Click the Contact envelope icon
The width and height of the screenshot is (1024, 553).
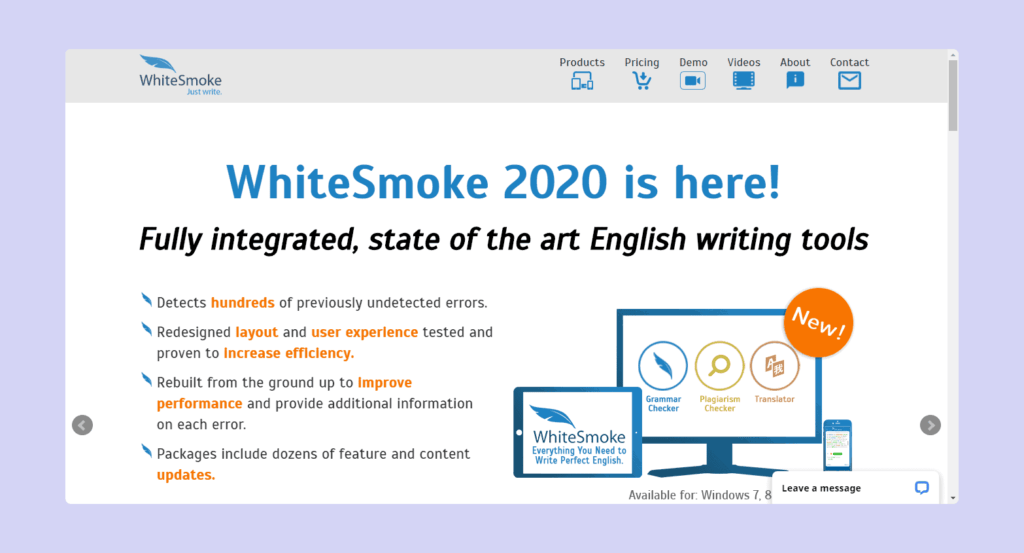coord(849,82)
